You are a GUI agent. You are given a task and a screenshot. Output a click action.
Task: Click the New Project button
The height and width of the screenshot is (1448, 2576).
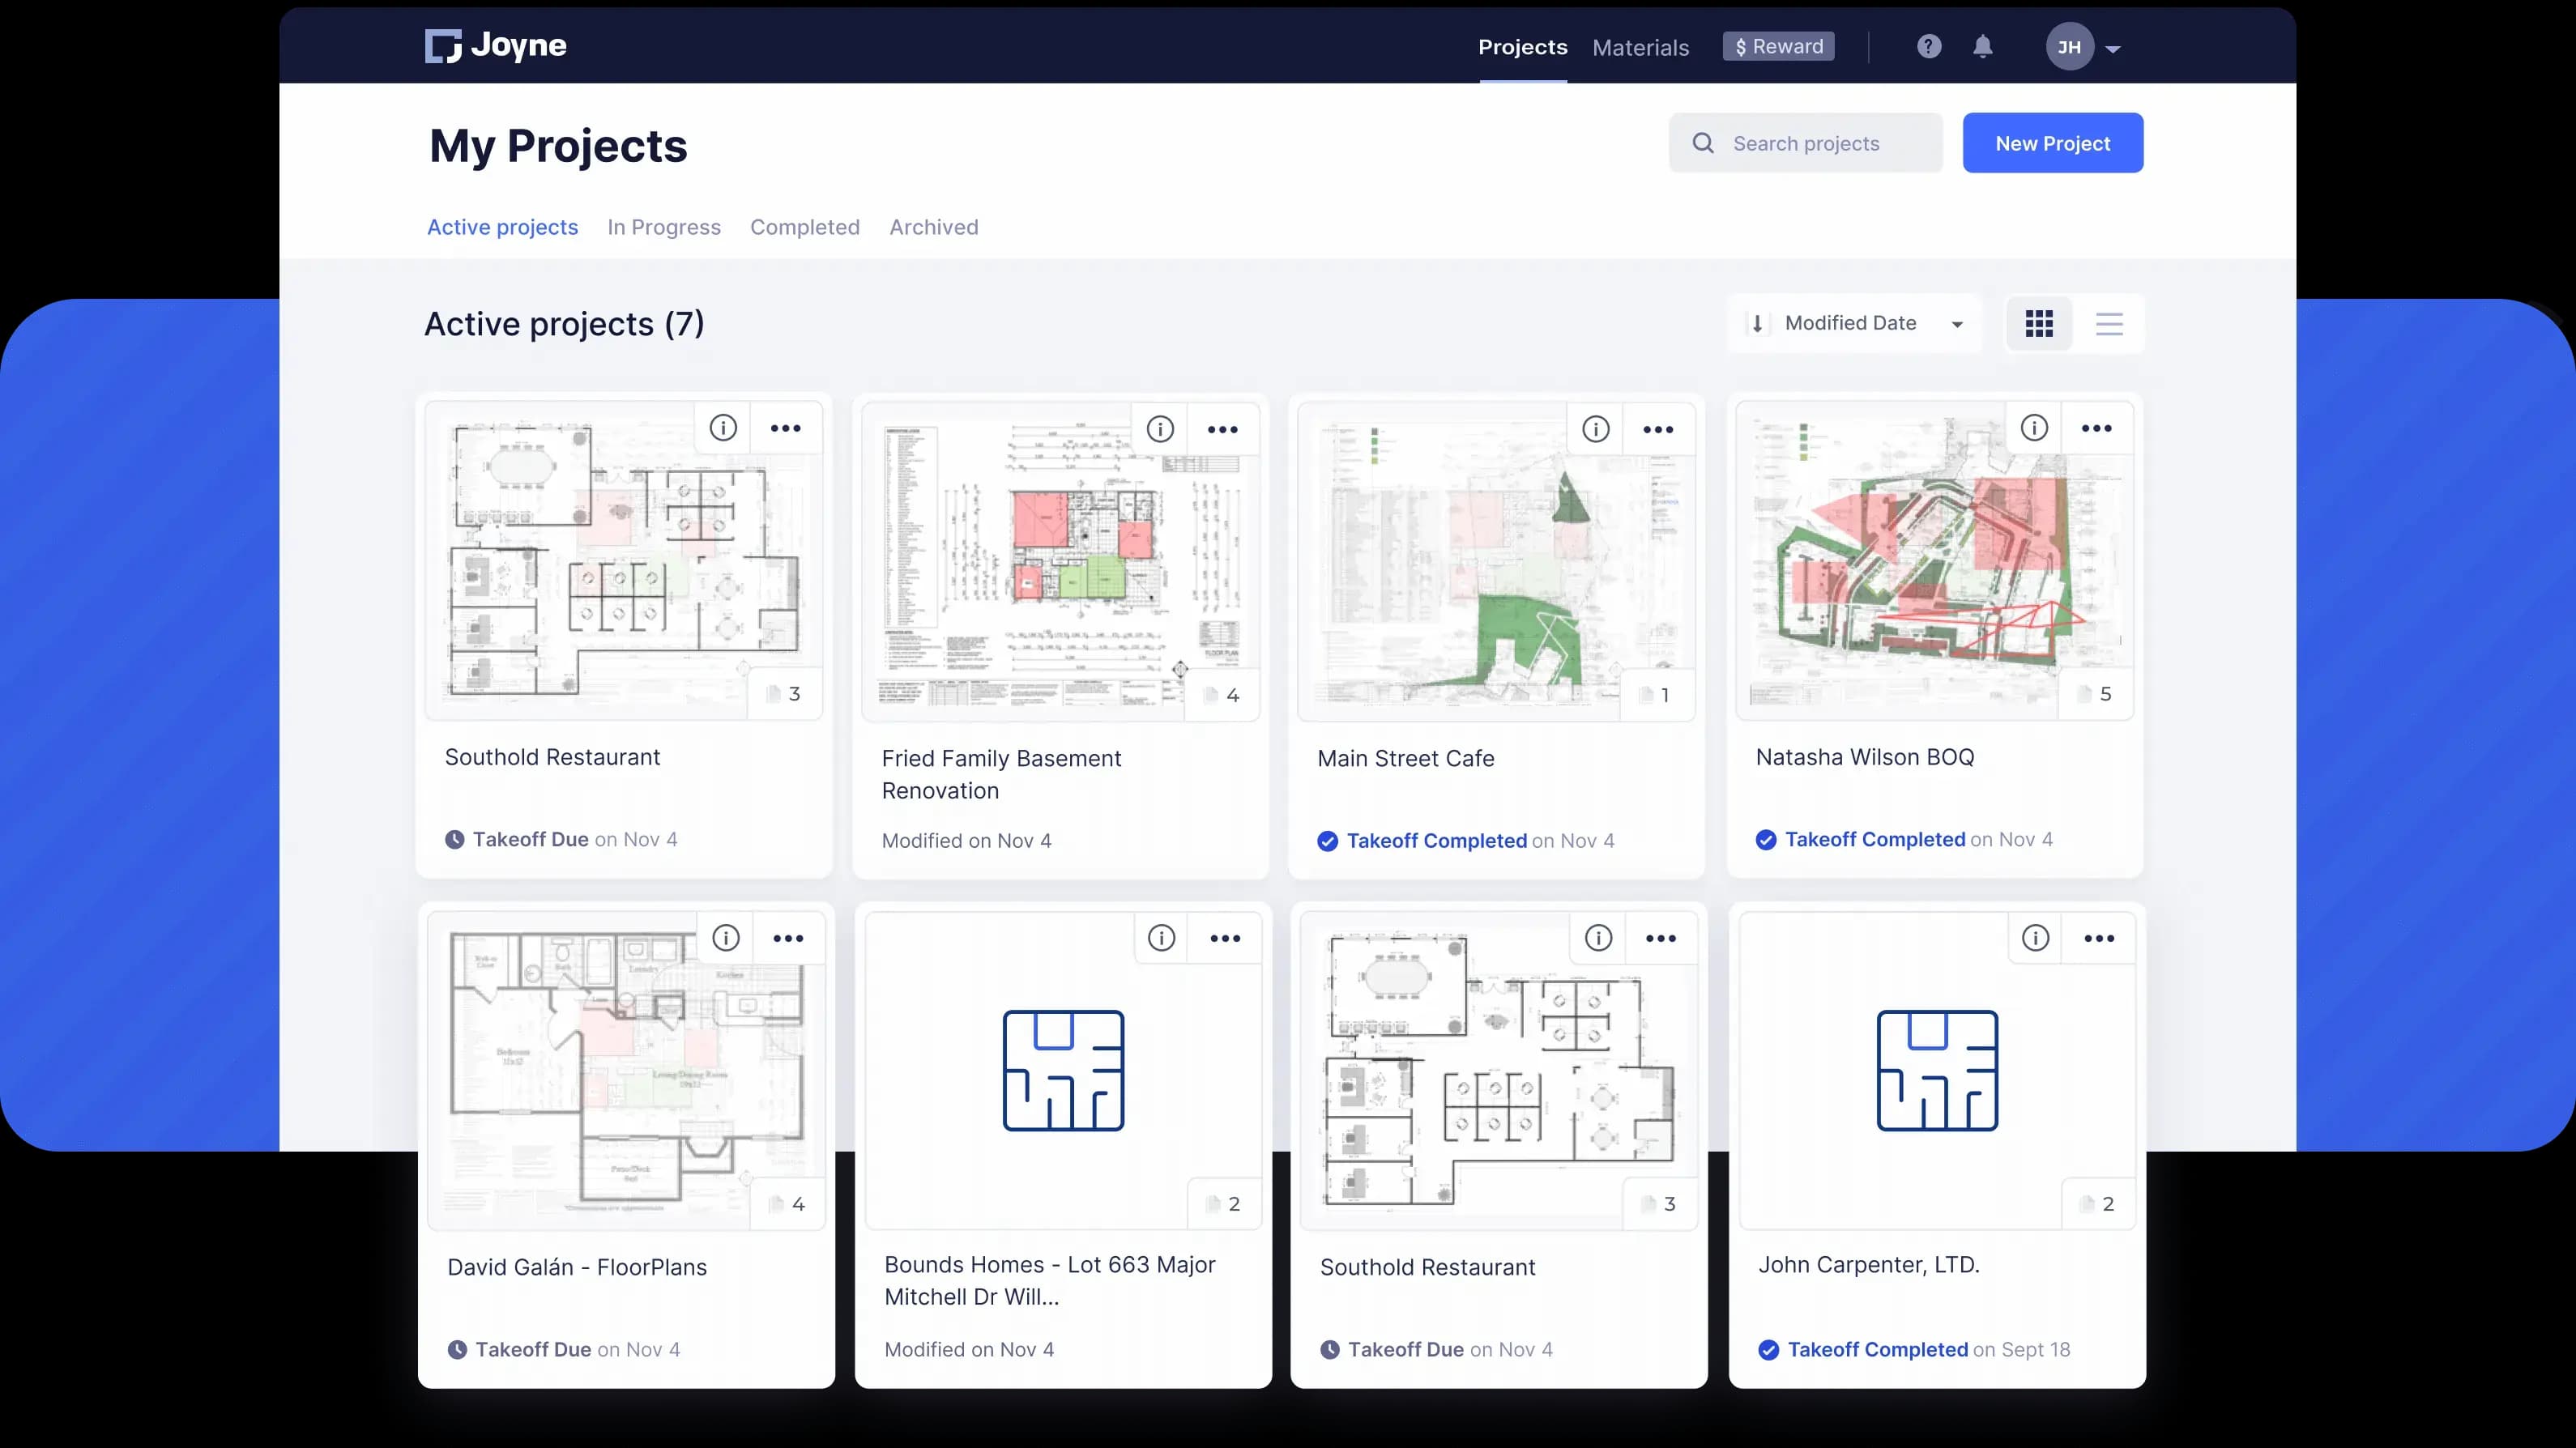2052,142
